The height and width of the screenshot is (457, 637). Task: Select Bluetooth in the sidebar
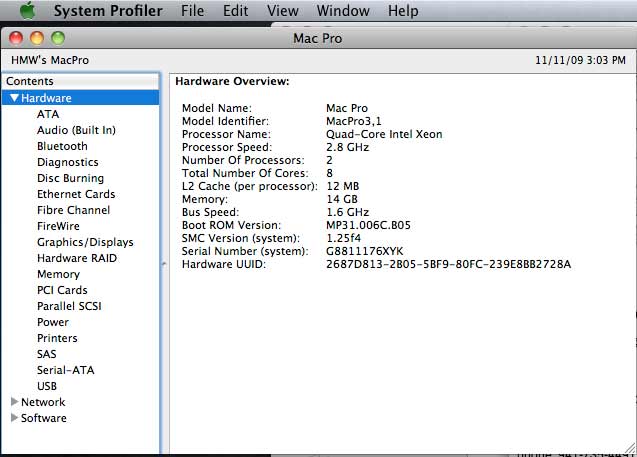click(x=62, y=146)
